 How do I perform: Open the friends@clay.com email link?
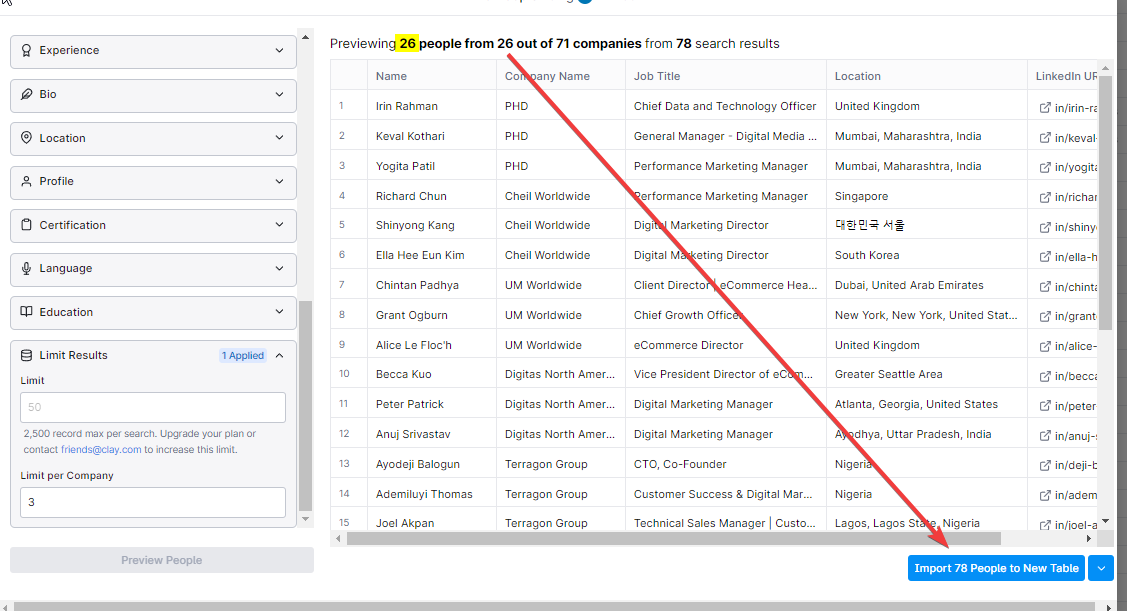[x=101, y=449]
